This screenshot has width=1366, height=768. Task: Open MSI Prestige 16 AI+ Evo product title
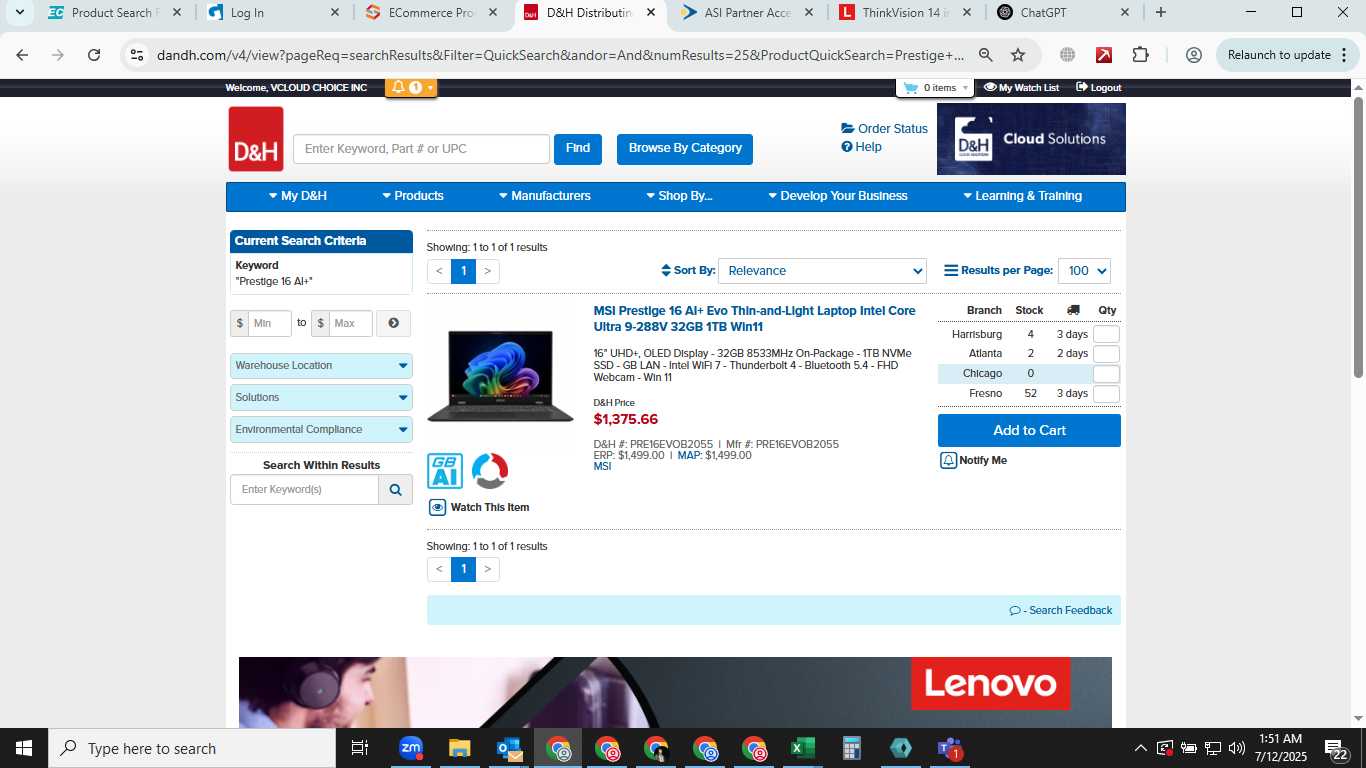click(x=755, y=319)
